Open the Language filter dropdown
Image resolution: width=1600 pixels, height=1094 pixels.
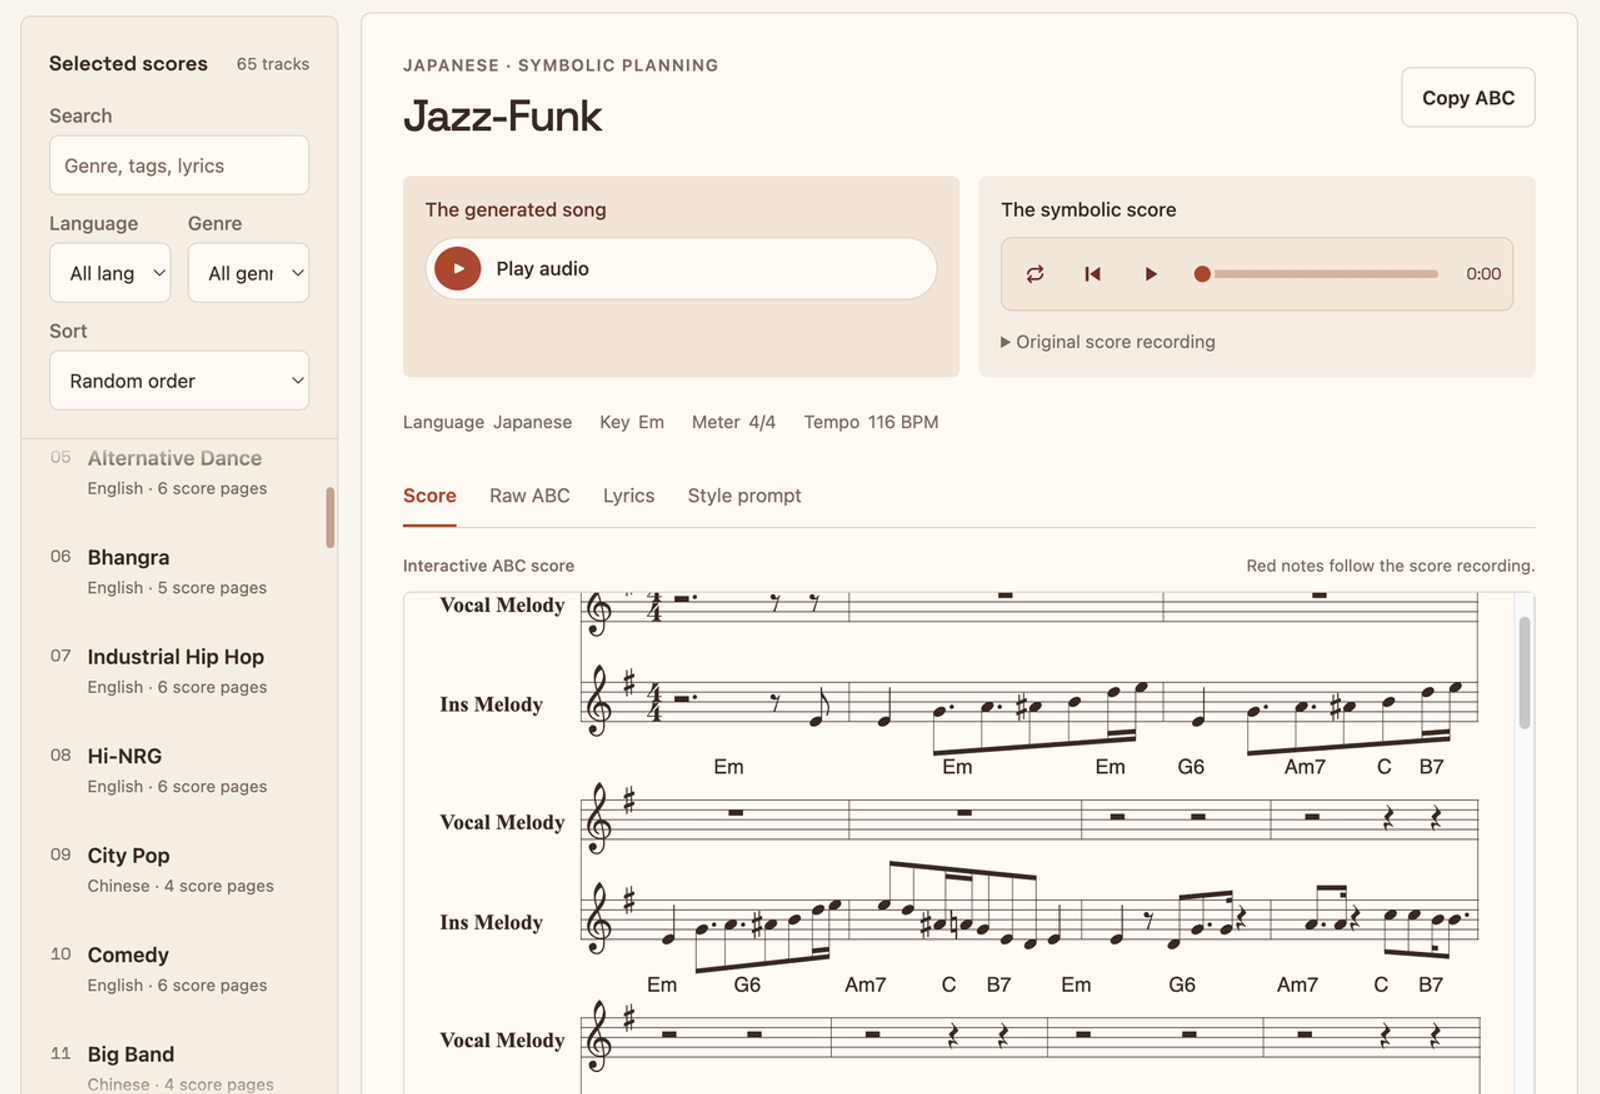coord(110,273)
